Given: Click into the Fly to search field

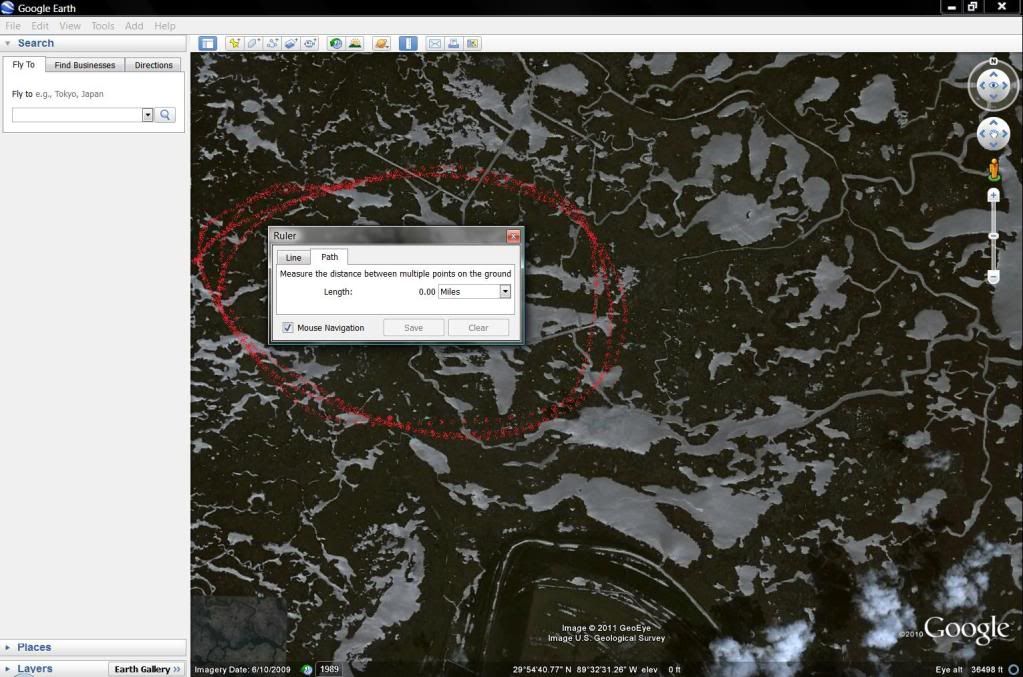Looking at the screenshot, I should point(77,115).
